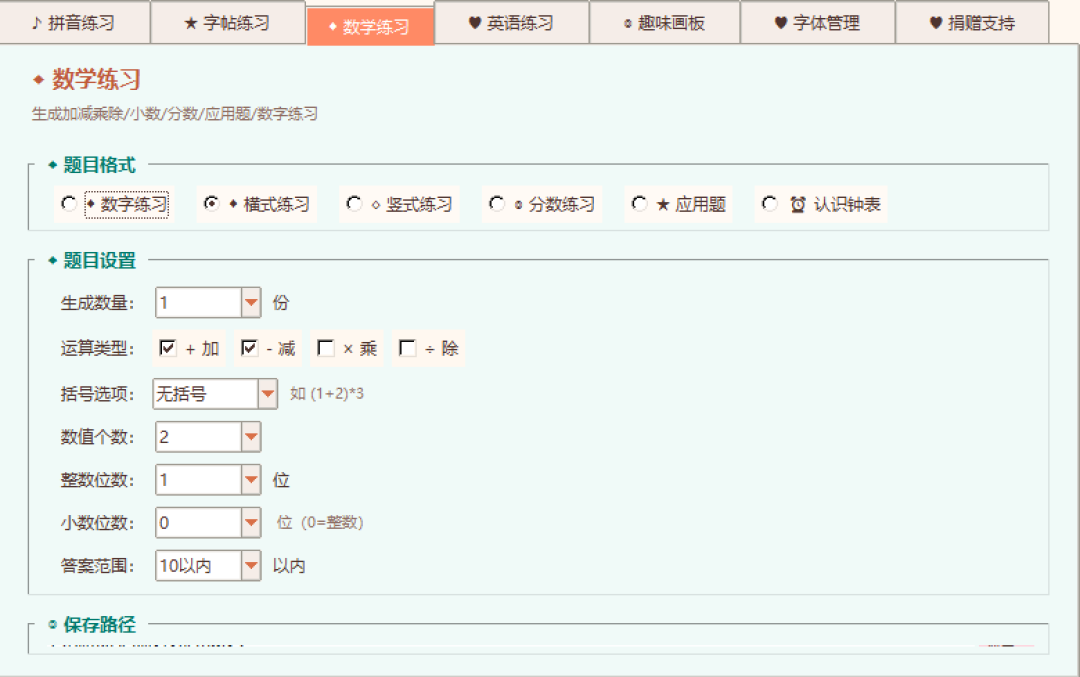Open the 生成数量 dropdown arrow
The width and height of the screenshot is (1080, 677).
tap(251, 302)
